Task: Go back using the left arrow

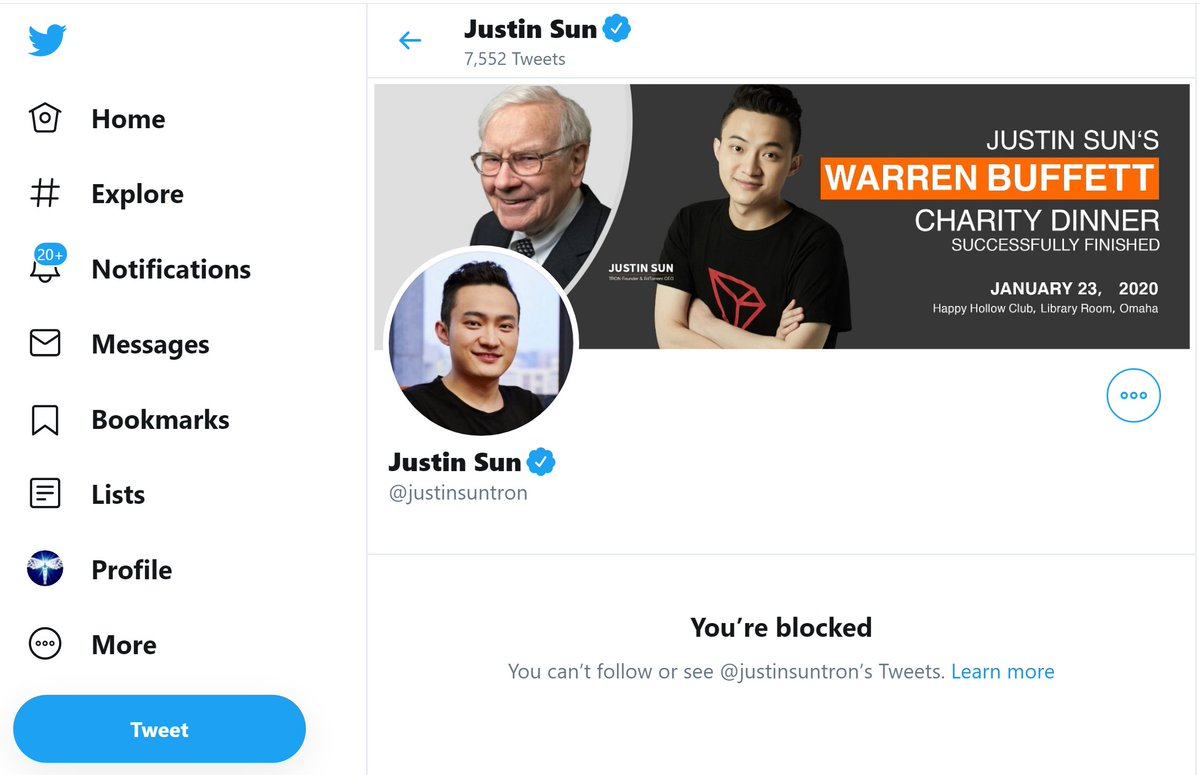Action: pyautogui.click(x=410, y=40)
